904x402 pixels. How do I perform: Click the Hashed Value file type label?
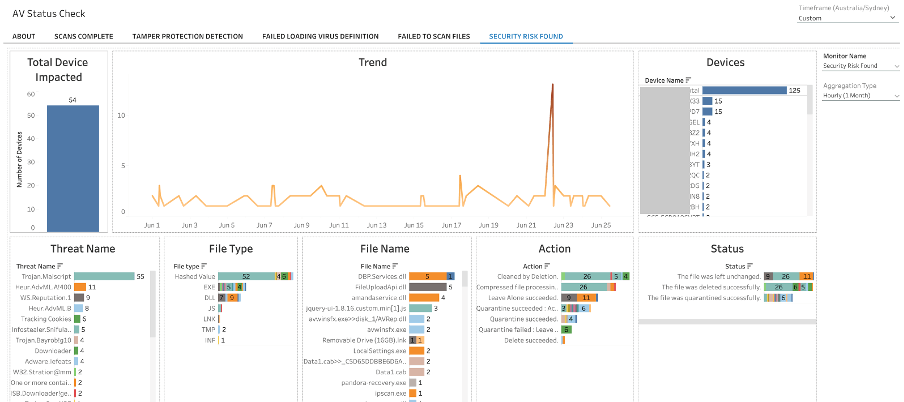[194, 277]
